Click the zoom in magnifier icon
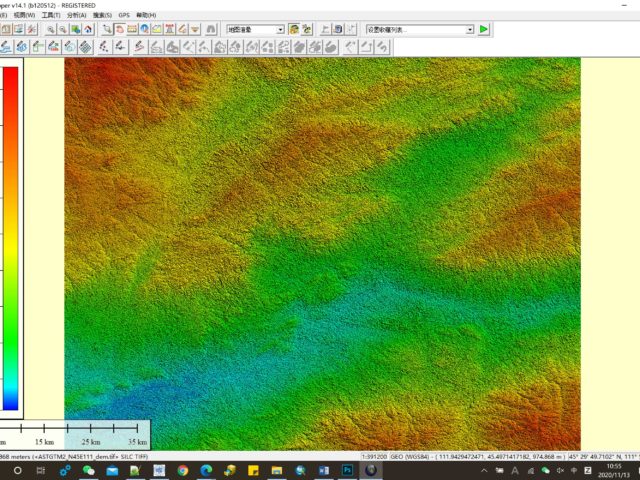The image size is (640, 480). [x=49, y=30]
